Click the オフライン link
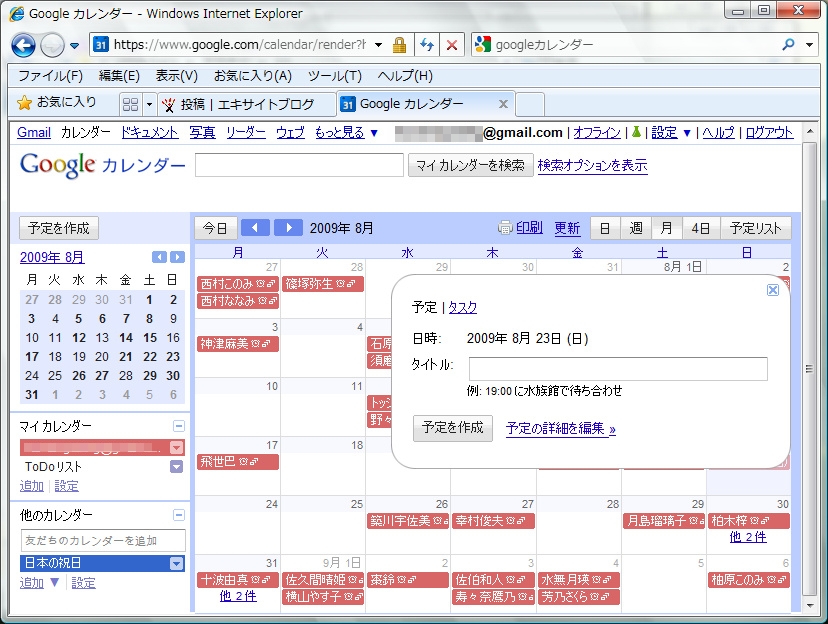 click(x=597, y=133)
